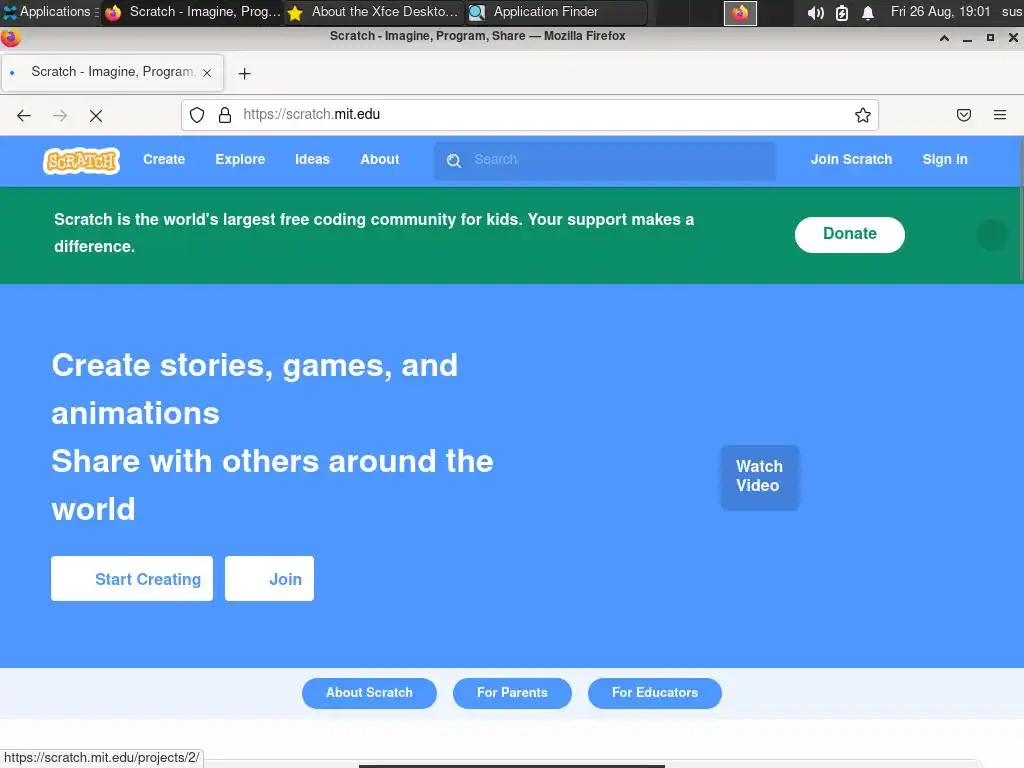Click the Start Creating button
1024x768 pixels.
[x=132, y=579]
